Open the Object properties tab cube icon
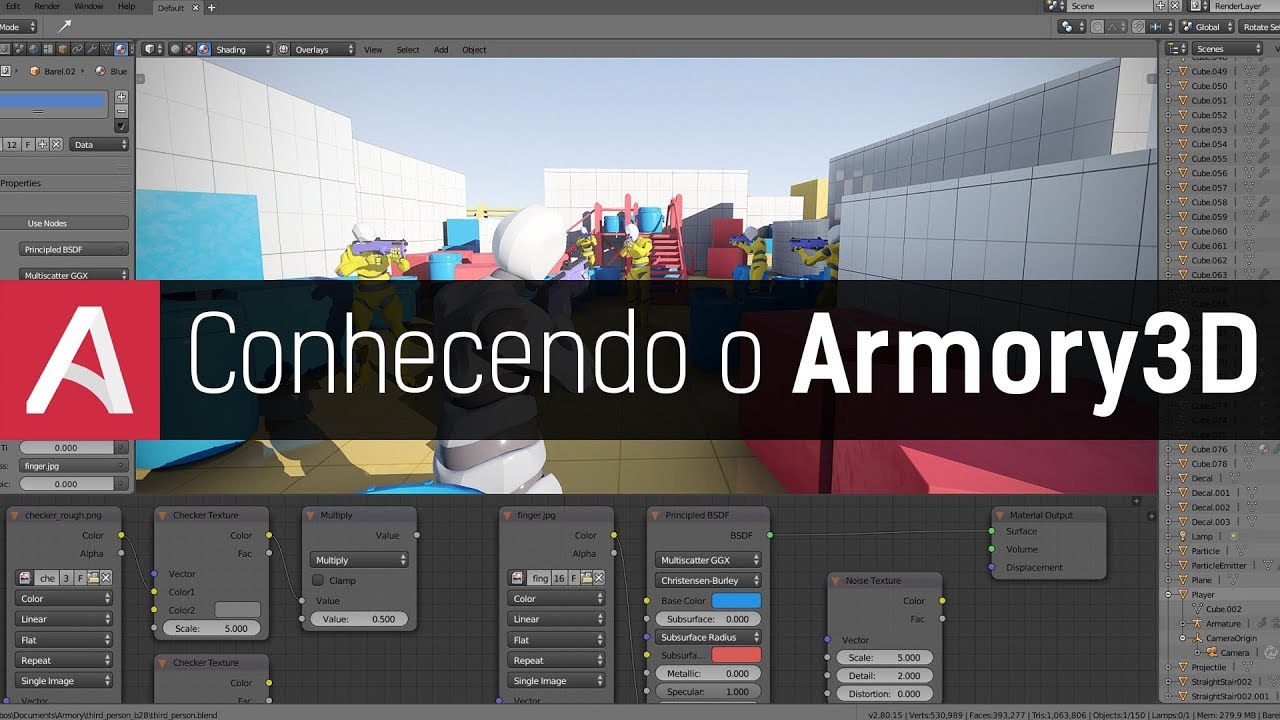Screen dimensions: 1280x720 tap(62, 49)
